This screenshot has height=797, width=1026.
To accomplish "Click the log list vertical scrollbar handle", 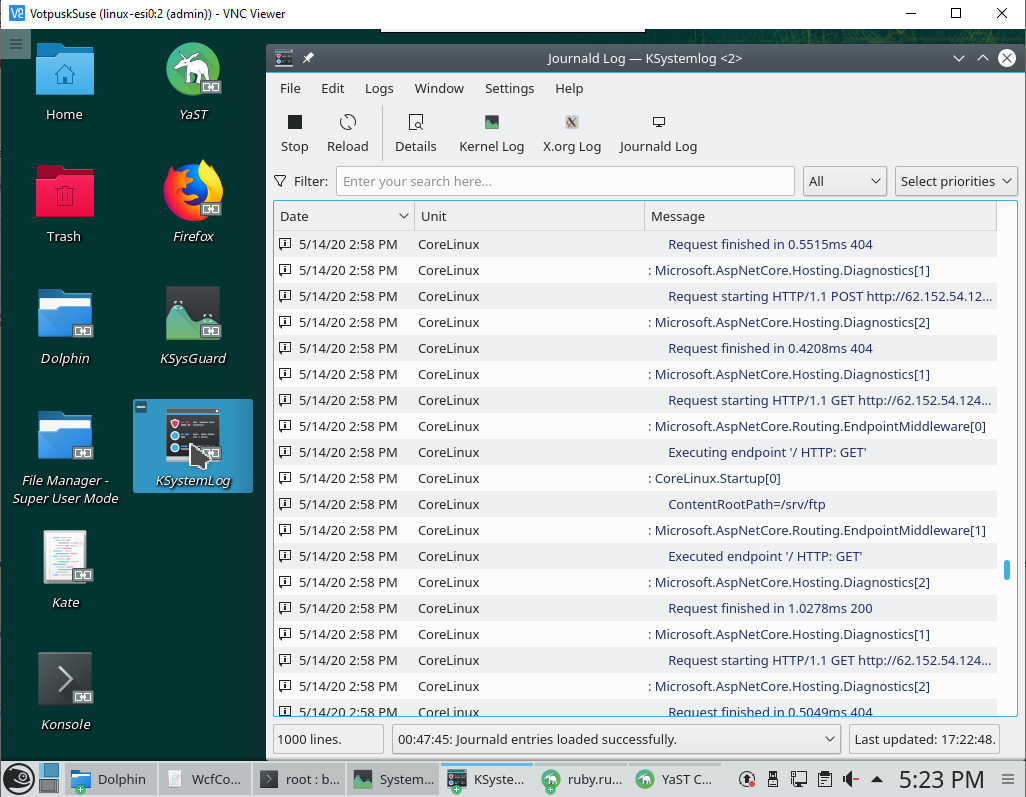I will click(x=1007, y=569).
